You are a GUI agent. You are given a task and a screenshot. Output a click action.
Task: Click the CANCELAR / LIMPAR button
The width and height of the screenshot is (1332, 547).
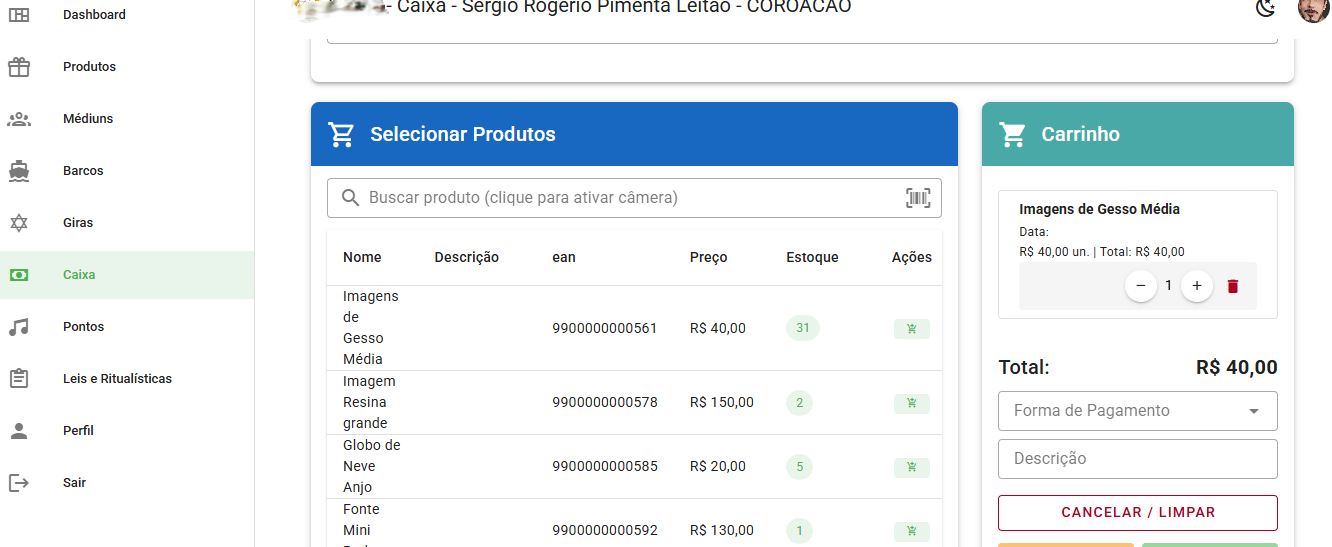point(1138,513)
